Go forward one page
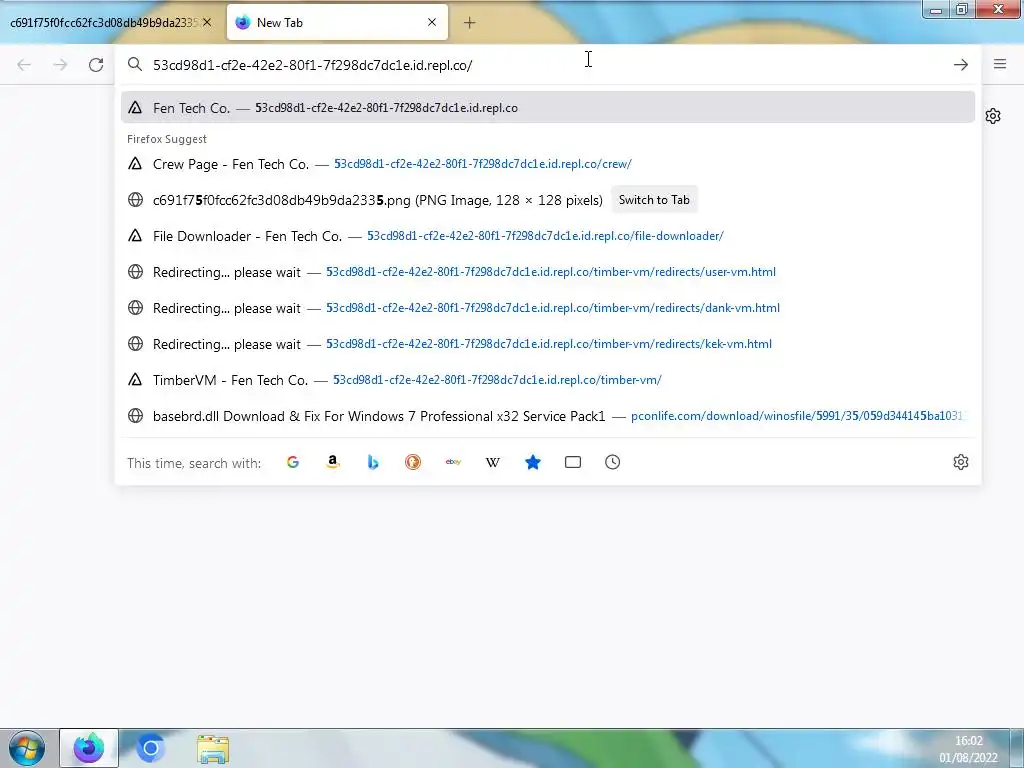1024x768 pixels. pos(60,65)
